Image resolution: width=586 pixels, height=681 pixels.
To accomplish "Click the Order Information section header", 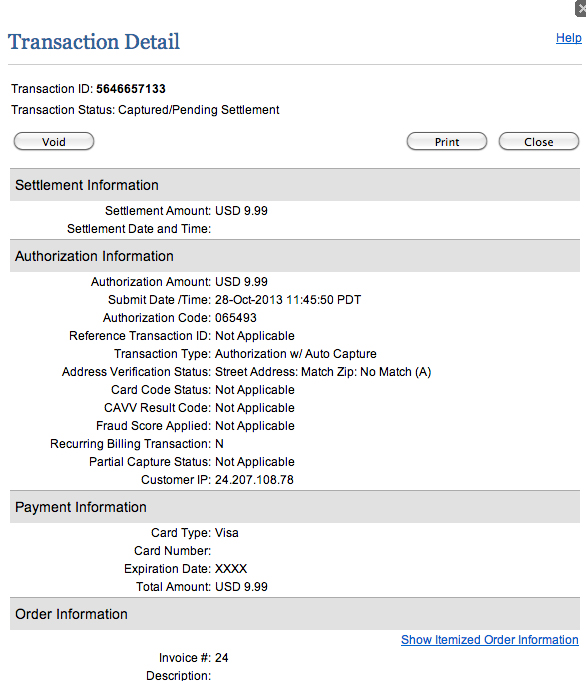I will (295, 614).
